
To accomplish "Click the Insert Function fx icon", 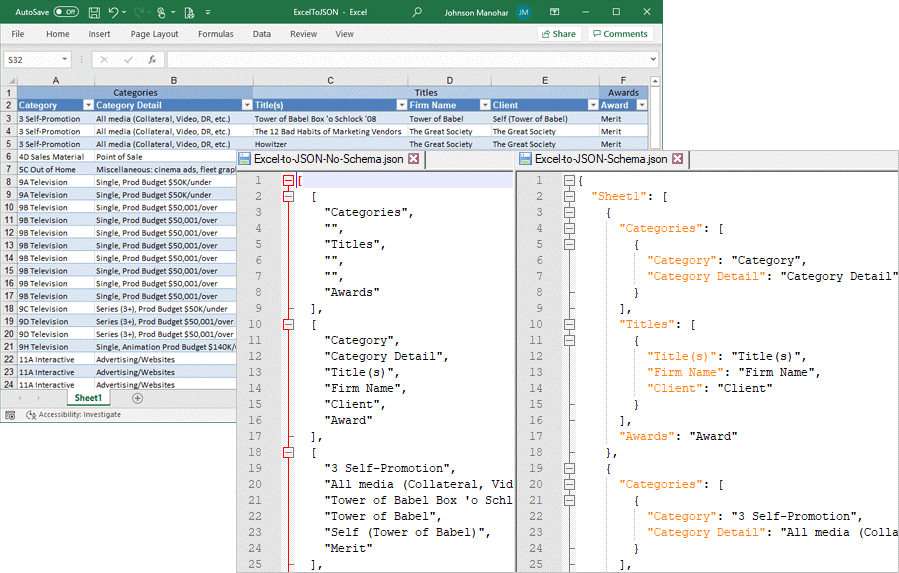I will pos(152,60).
